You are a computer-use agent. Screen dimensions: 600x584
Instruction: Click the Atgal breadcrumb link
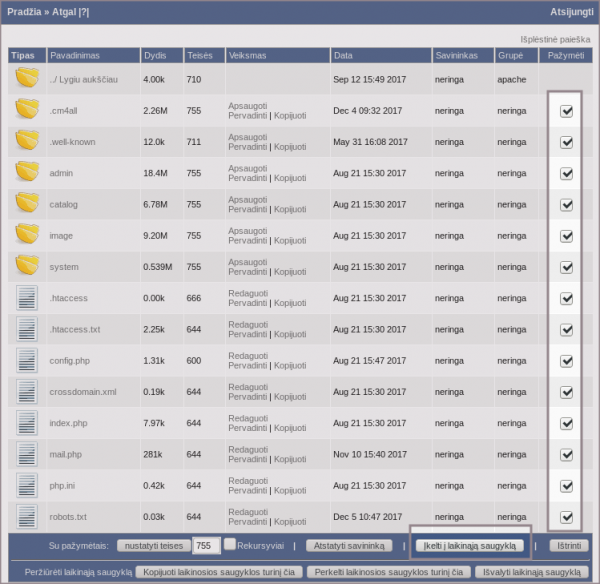click(x=64, y=12)
